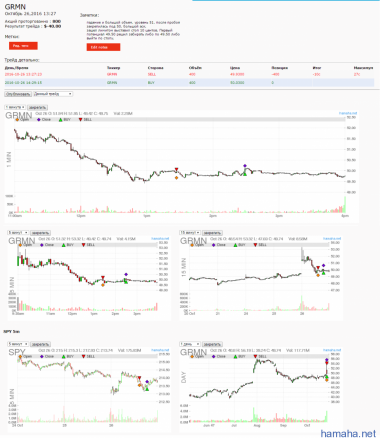The image size is (380, 438).
Task: Click the orange Open diamond marker on the 1 MIN chart
Action: pos(176,178)
